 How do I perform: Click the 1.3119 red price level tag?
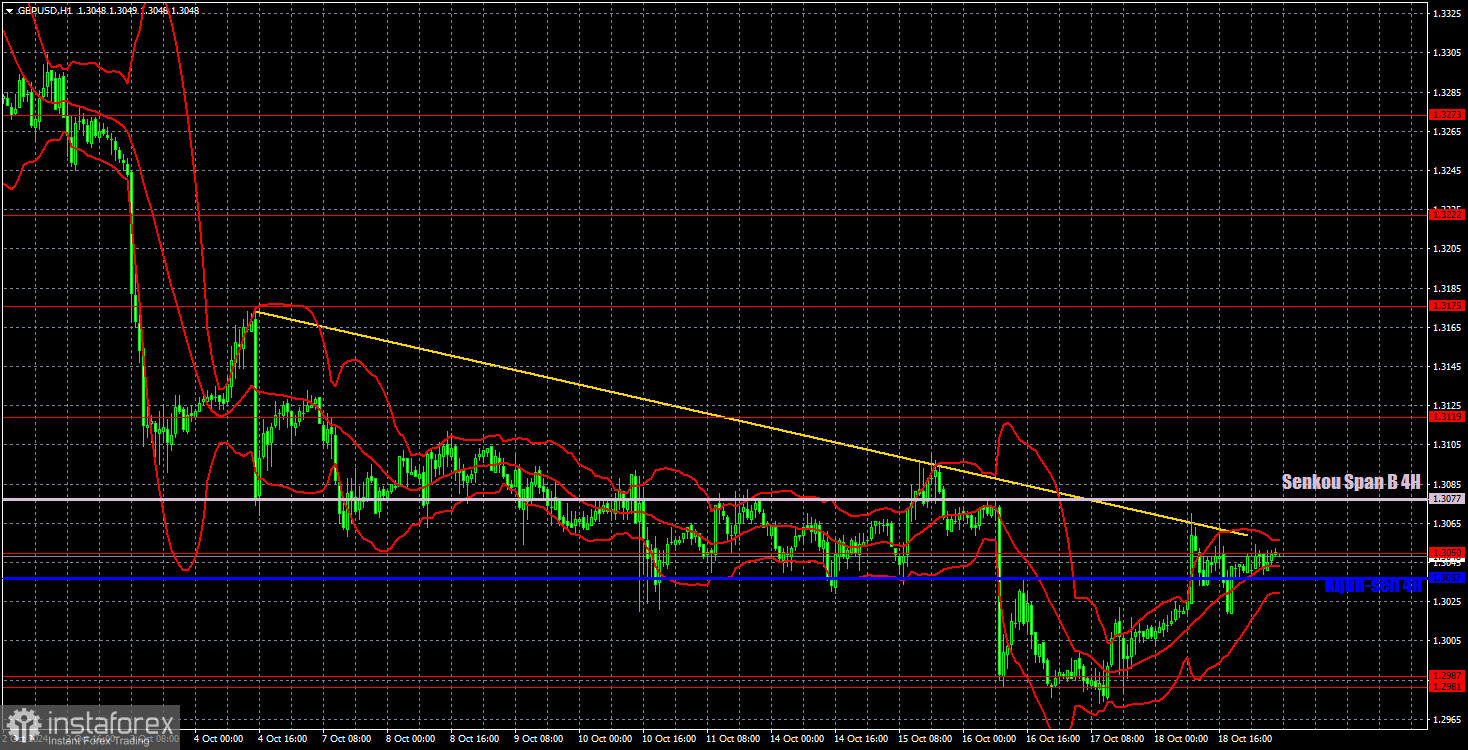[1448, 416]
